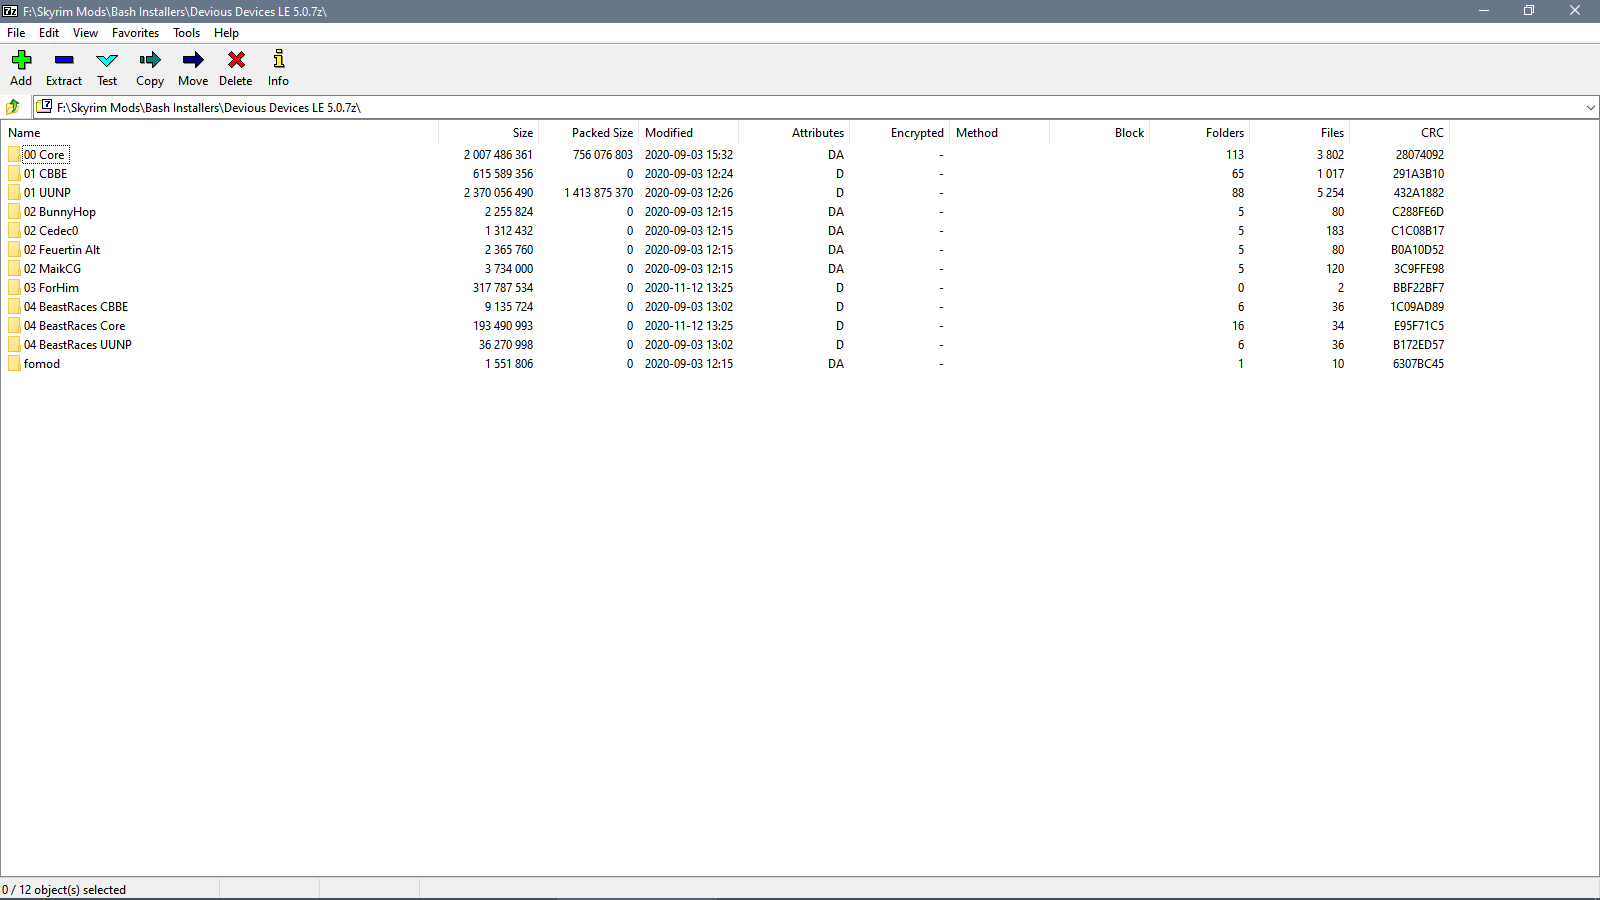Click folder icon of 02 Cedec0
The image size is (1600, 900).
point(14,230)
